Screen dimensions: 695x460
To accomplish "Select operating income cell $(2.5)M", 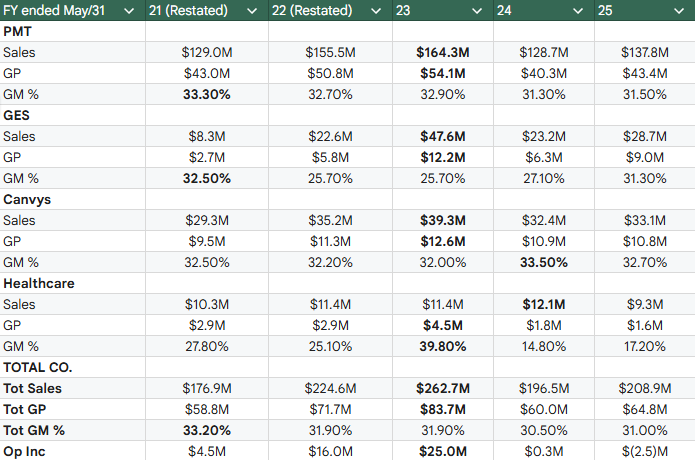I will click(645, 451).
